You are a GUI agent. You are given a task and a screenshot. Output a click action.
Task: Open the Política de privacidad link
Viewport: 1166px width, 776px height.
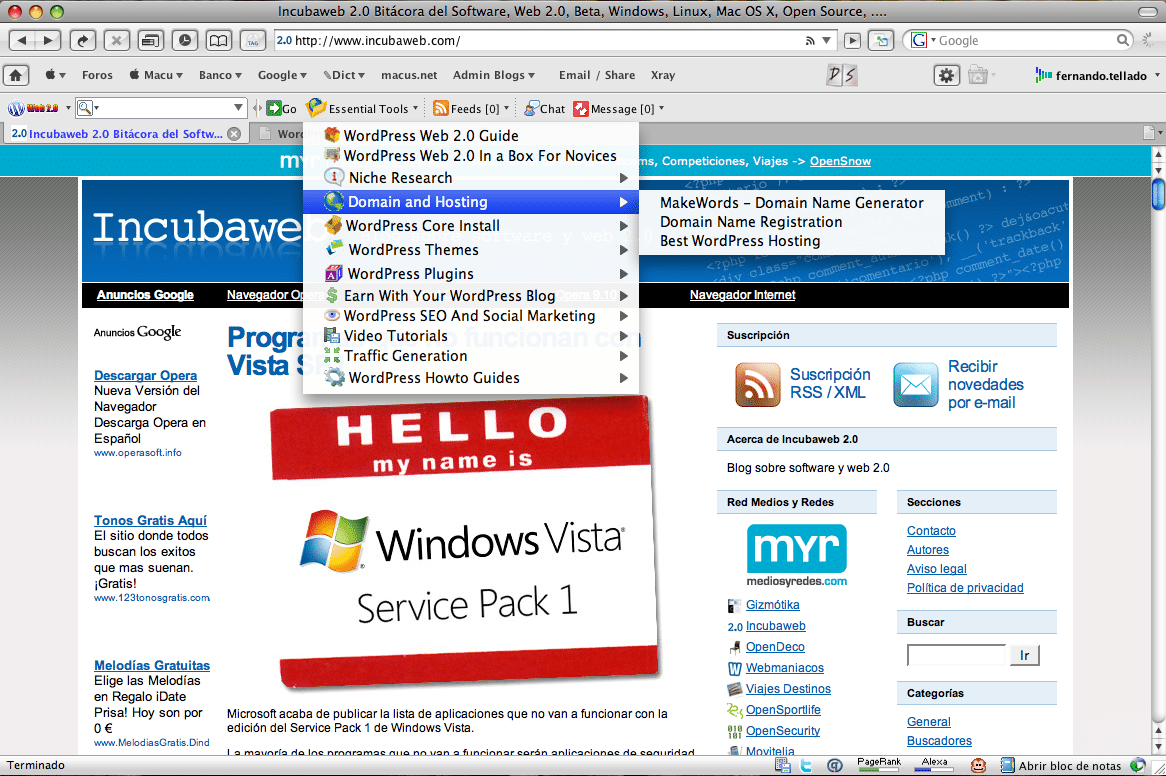pos(965,588)
